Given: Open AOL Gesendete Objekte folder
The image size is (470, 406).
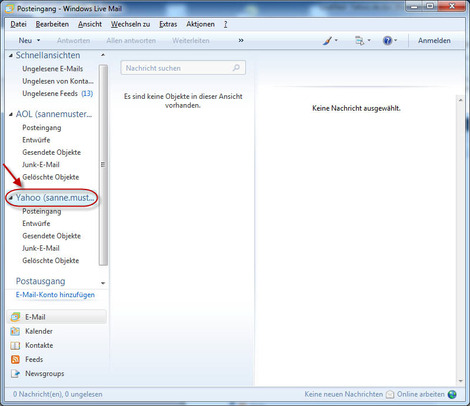Looking at the screenshot, I should [x=52, y=152].
